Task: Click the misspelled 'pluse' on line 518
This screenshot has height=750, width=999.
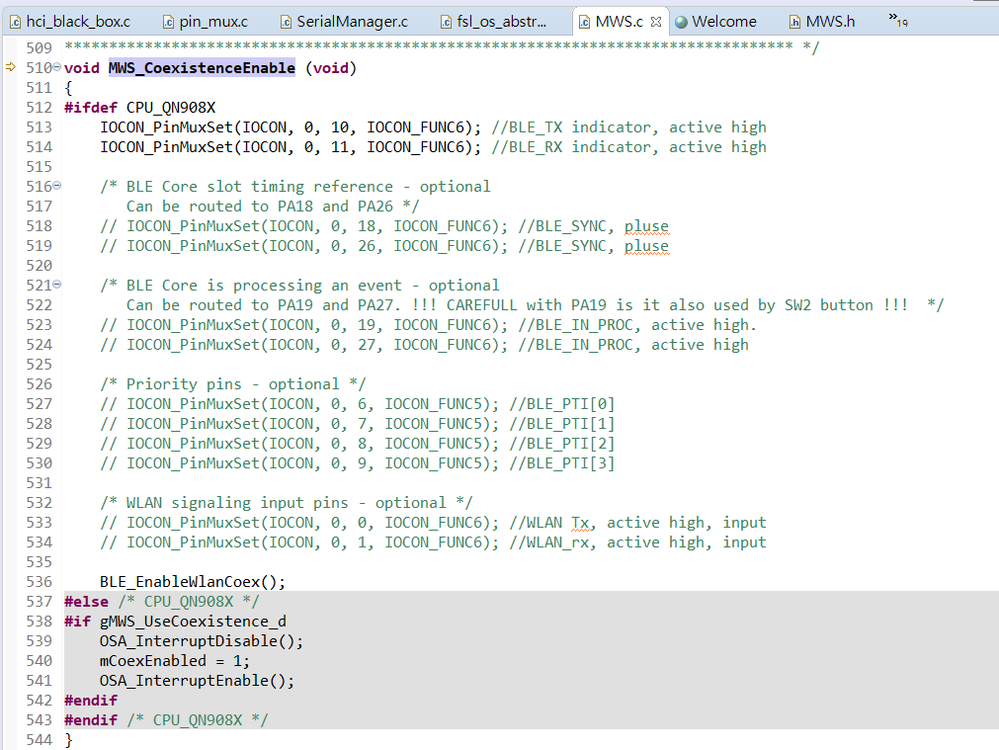Action: tap(646, 226)
